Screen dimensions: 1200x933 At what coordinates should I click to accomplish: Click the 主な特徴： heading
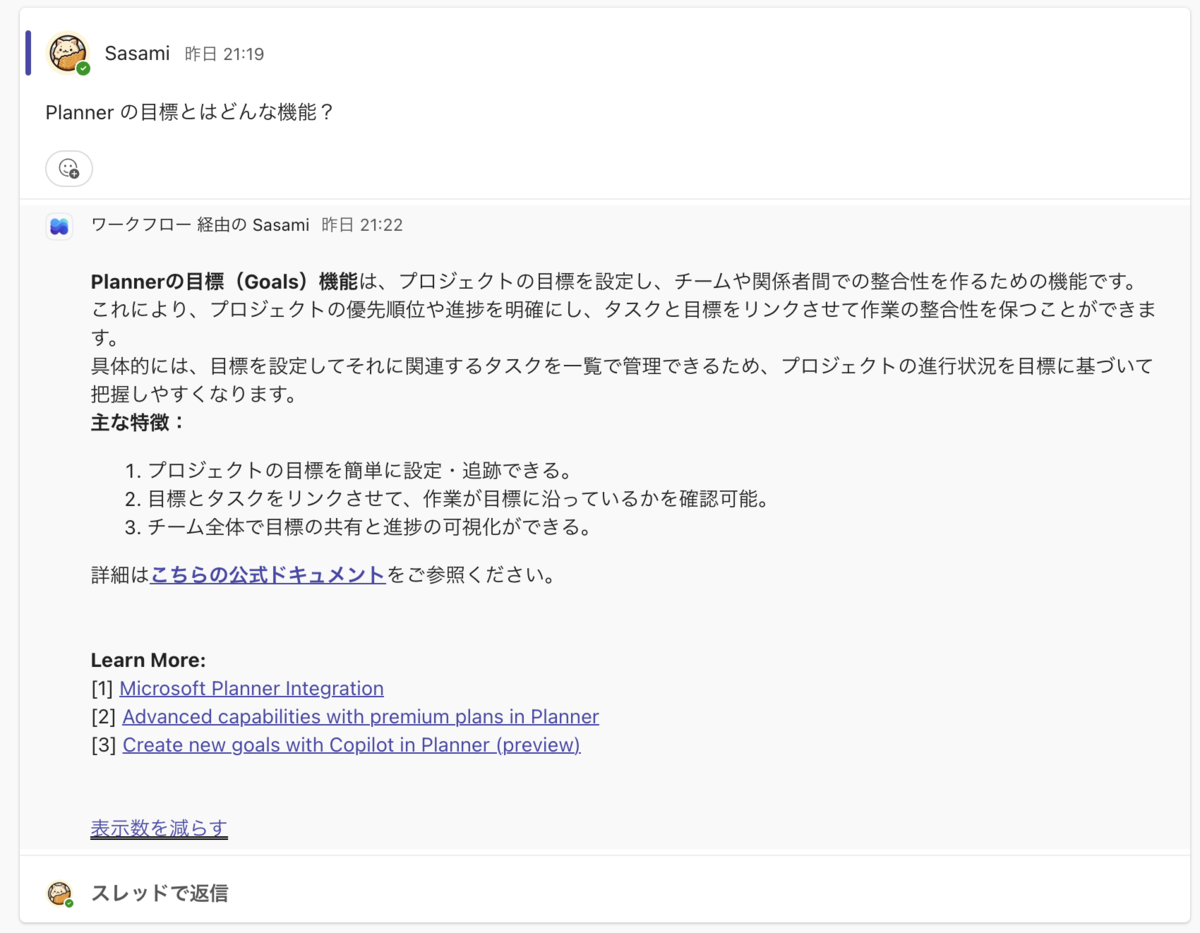(139, 422)
